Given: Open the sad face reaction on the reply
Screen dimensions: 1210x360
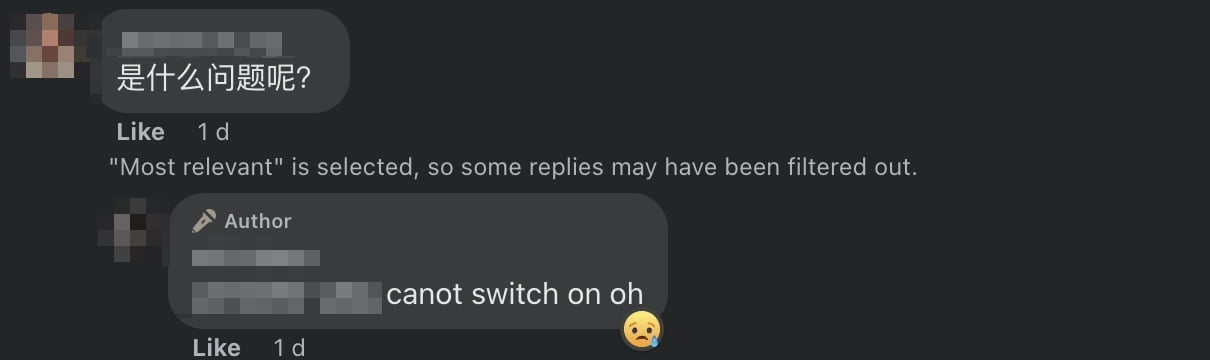Looking at the screenshot, I should [x=641, y=329].
